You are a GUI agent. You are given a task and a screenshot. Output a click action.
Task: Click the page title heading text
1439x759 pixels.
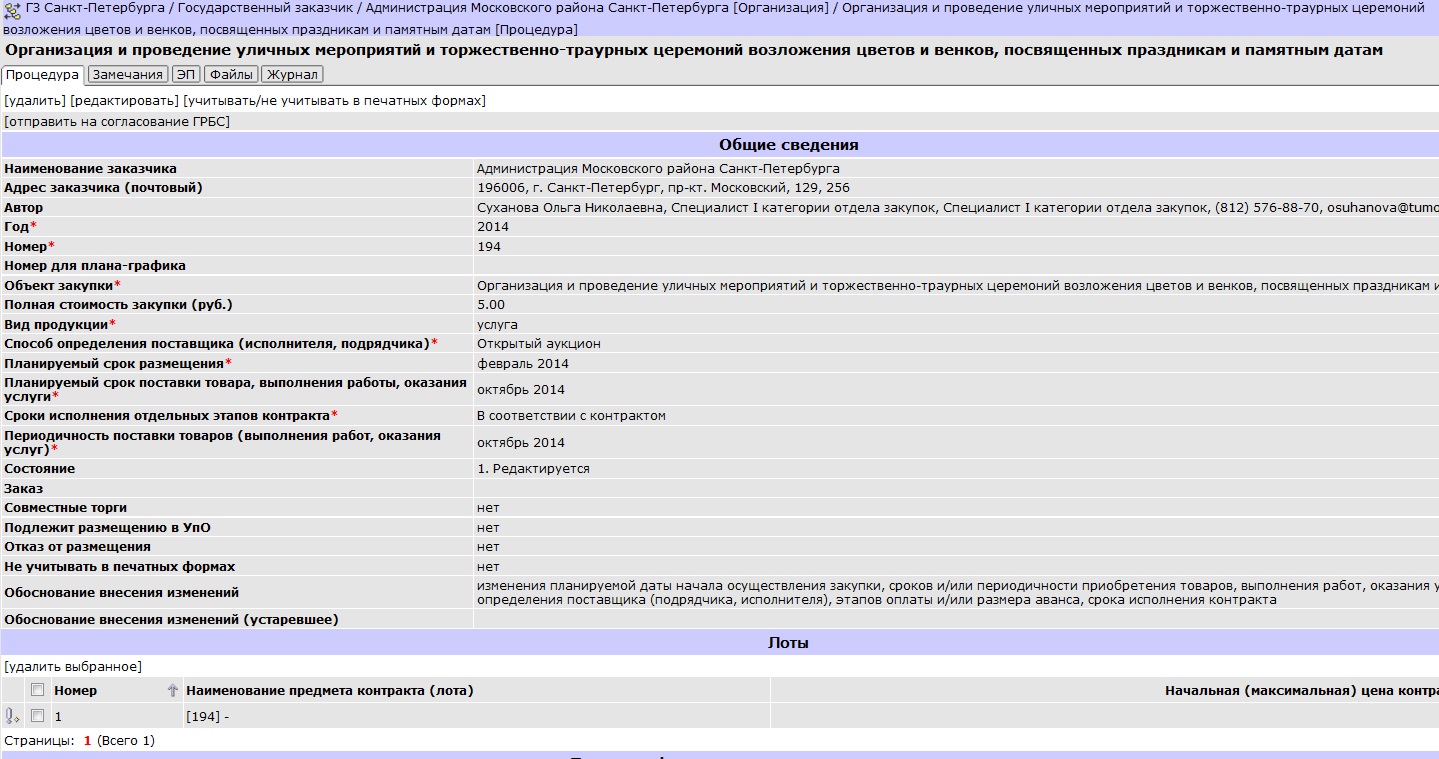pos(694,50)
